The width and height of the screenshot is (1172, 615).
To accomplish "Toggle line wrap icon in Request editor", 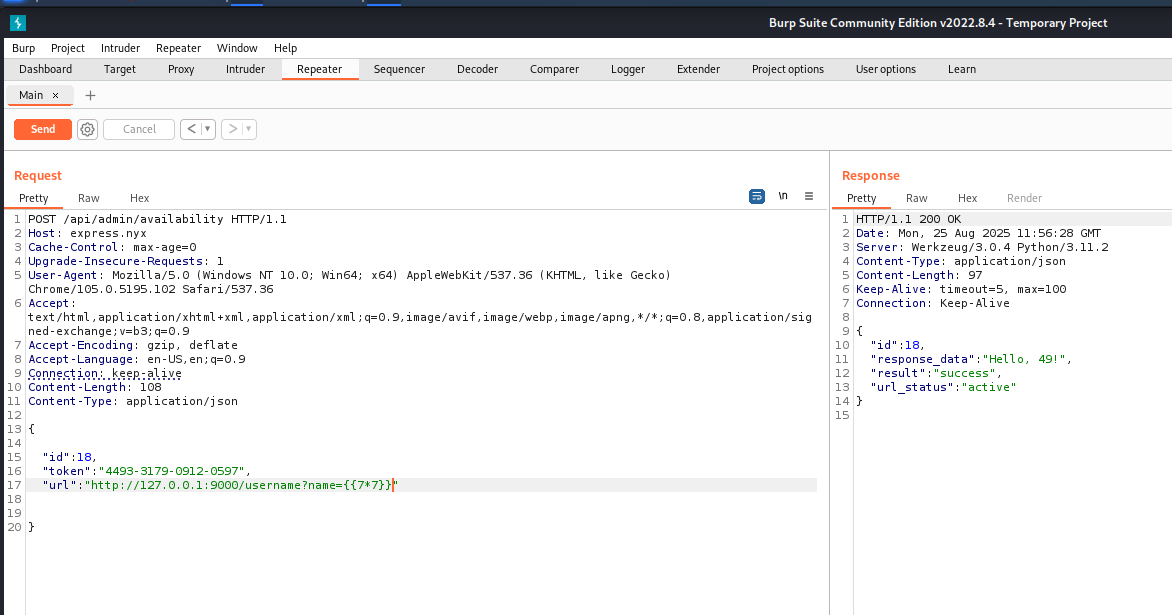I will coord(757,196).
